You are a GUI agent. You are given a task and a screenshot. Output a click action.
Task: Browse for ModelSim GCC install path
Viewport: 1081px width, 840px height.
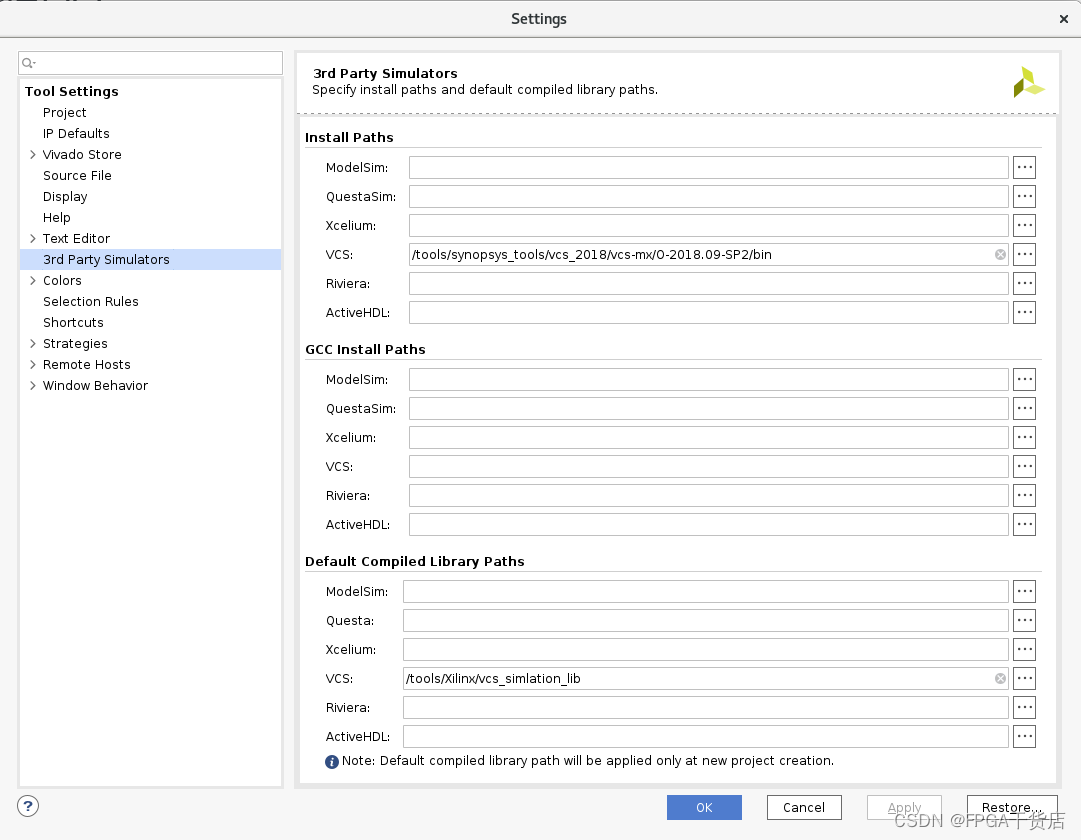(x=1024, y=379)
